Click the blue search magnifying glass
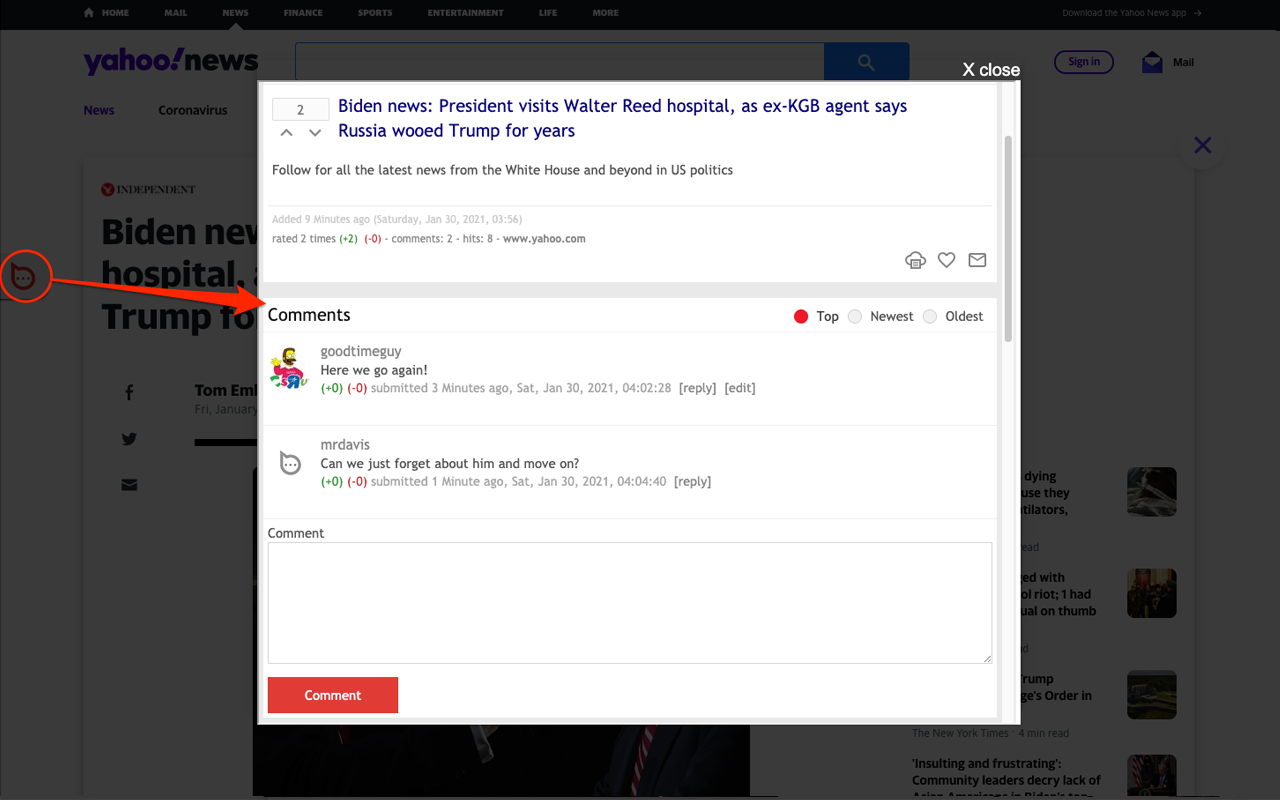The width and height of the screenshot is (1280, 800). [x=866, y=61]
